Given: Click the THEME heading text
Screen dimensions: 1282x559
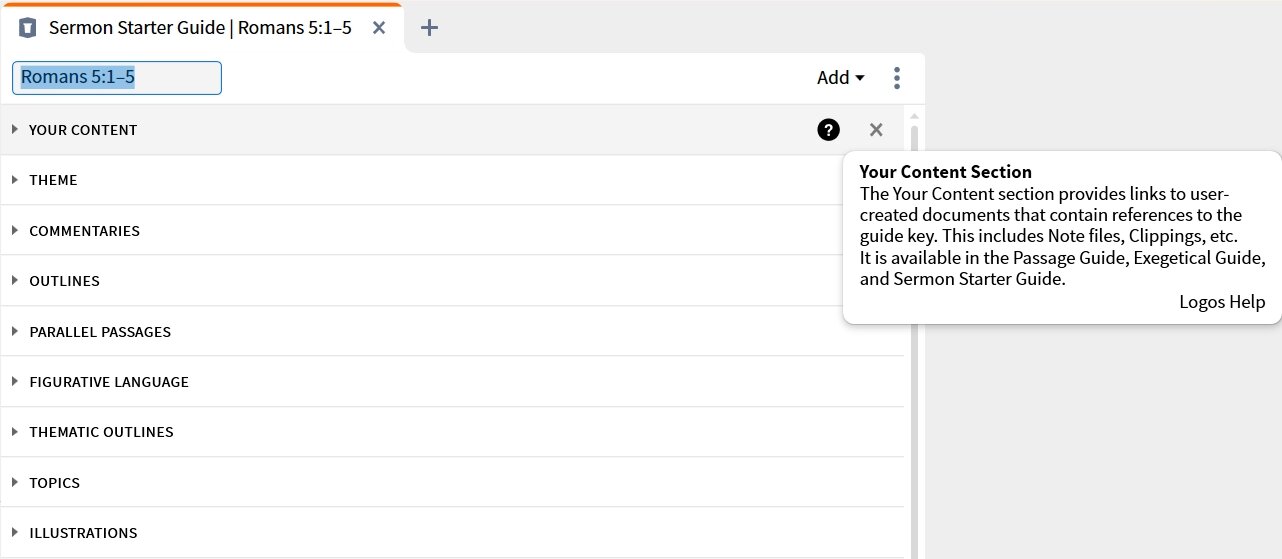Looking at the screenshot, I should (x=53, y=180).
